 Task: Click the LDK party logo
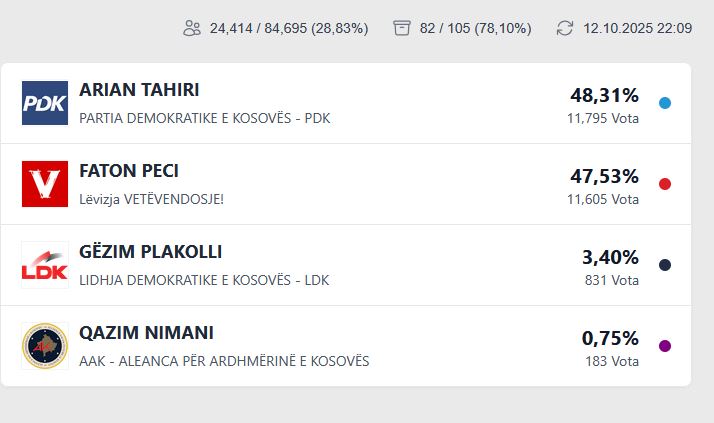[x=45, y=265]
